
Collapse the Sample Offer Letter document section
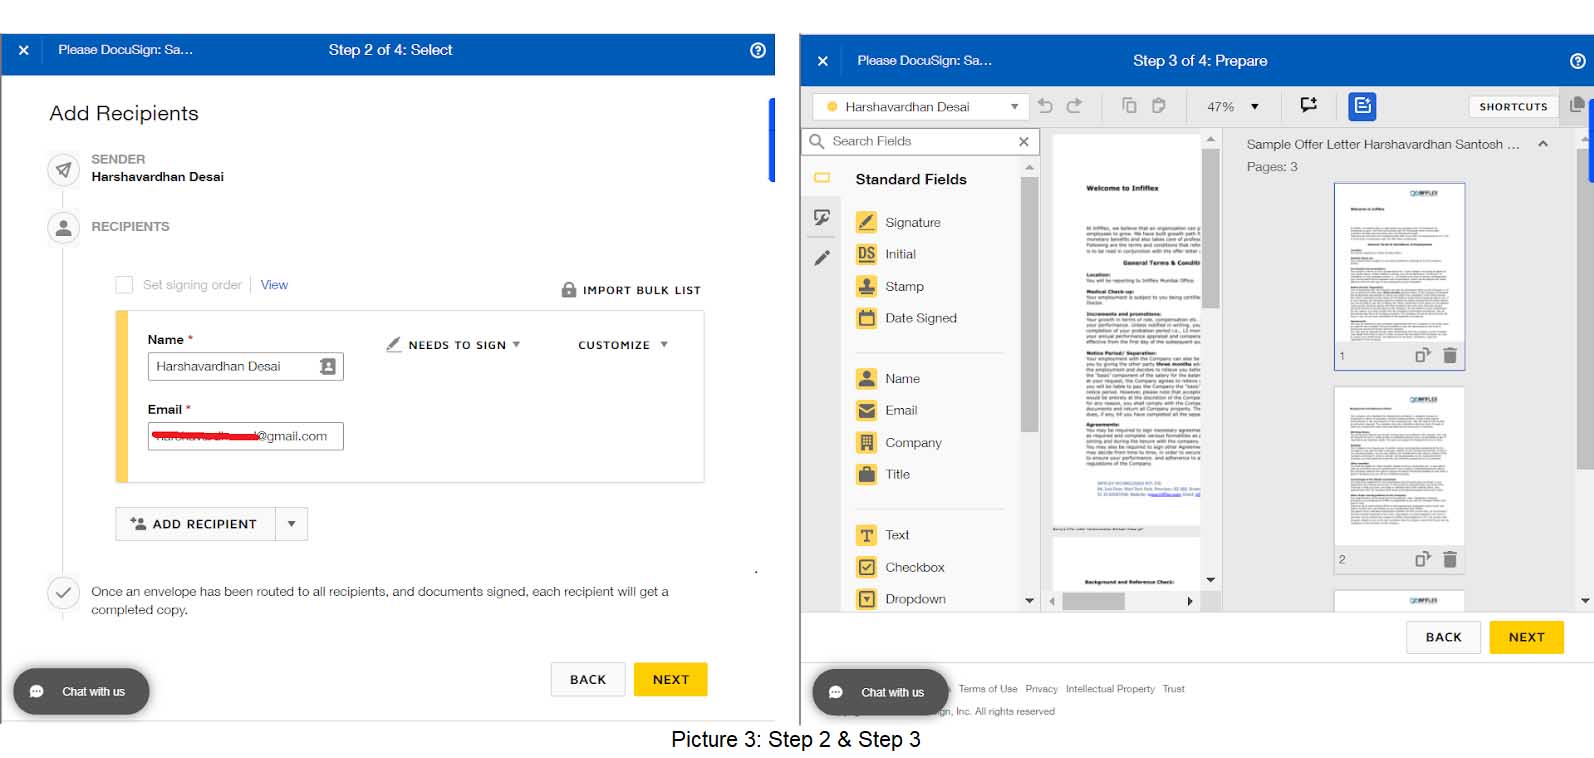click(1543, 144)
